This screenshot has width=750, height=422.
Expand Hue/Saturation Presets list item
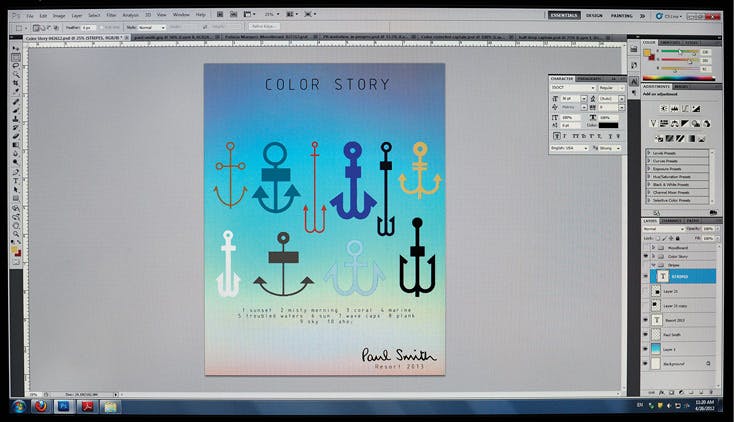pyautogui.click(x=650, y=177)
